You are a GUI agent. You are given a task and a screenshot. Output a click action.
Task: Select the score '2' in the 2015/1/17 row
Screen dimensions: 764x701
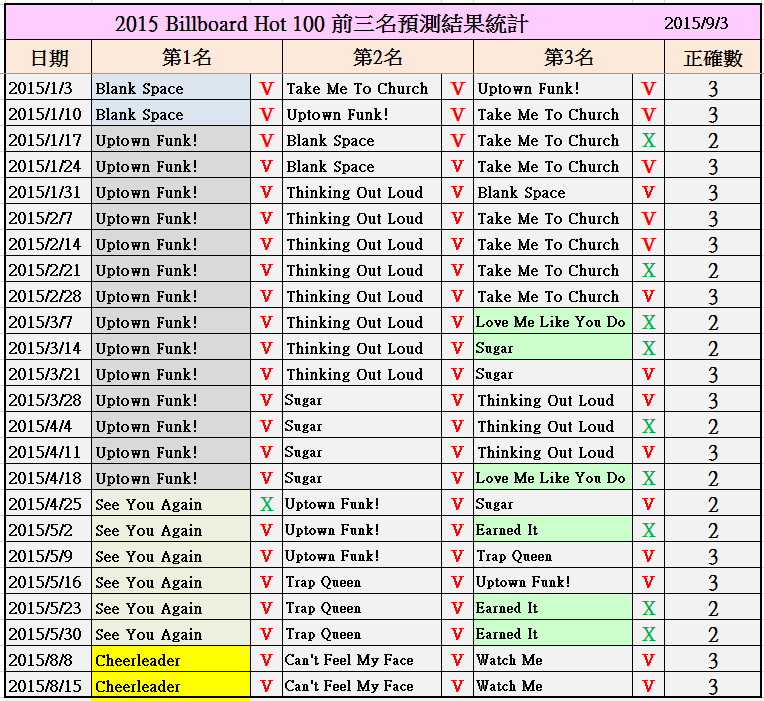[713, 141]
